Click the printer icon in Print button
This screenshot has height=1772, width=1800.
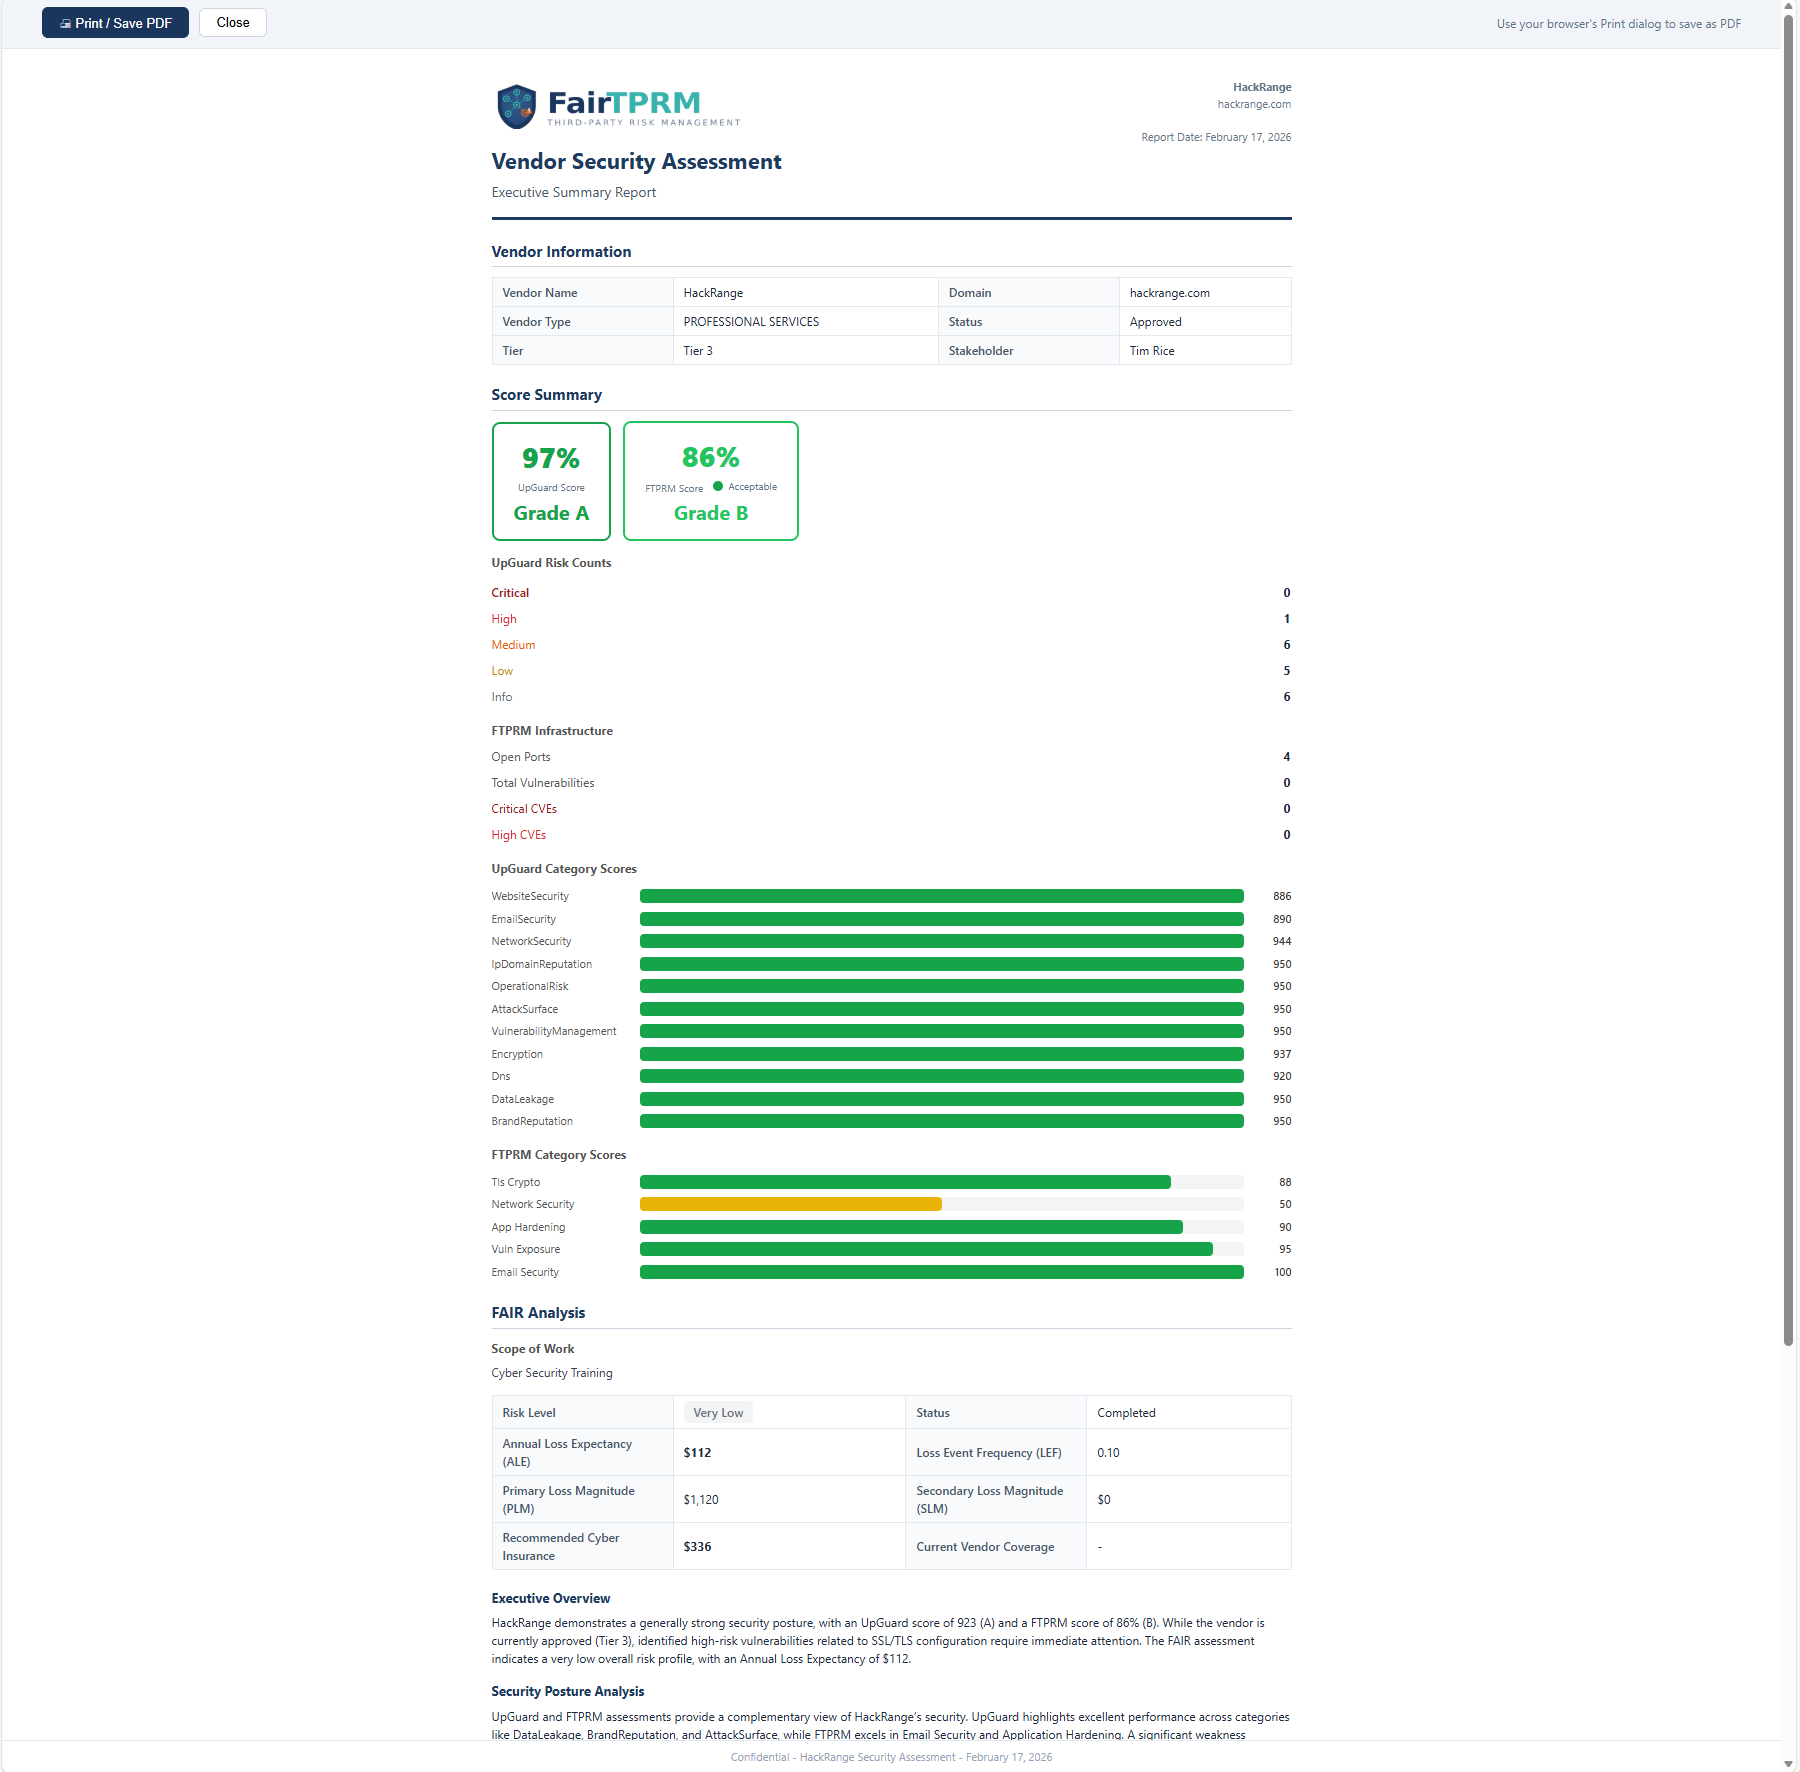(x=65, y=23)
